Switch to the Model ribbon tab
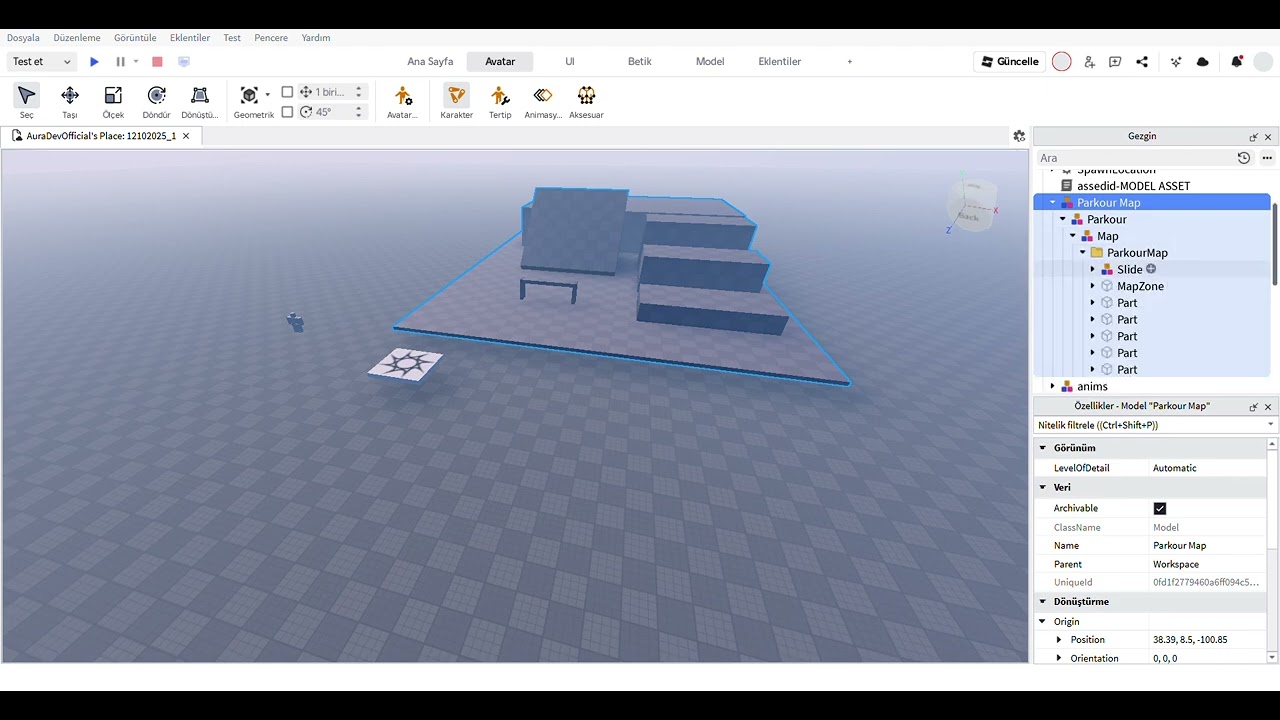 pyautogui.click(x=710, y=62)
